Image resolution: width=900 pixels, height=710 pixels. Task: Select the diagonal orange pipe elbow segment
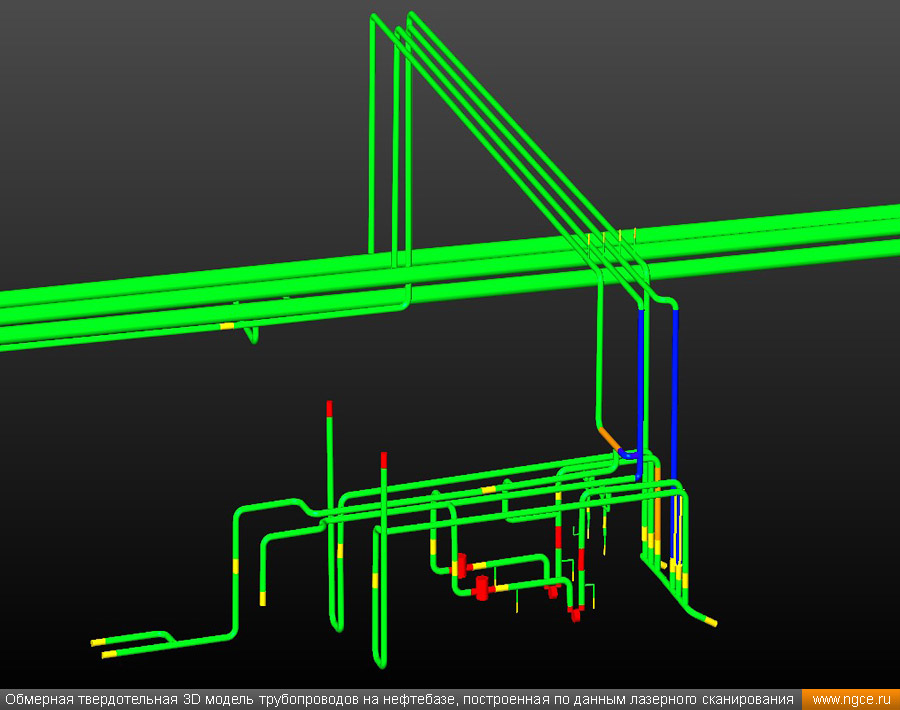point(609,439)
